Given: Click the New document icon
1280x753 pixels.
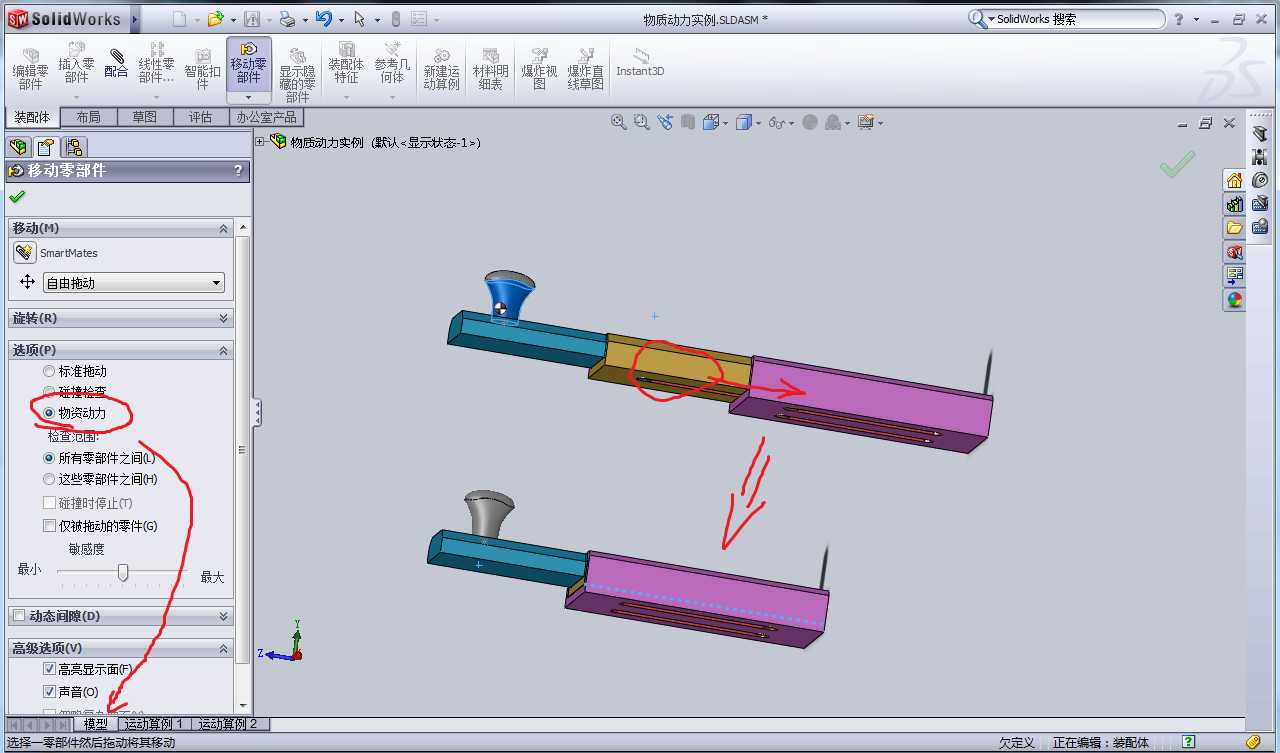Looking at the screenshot, I should (178, 19).
